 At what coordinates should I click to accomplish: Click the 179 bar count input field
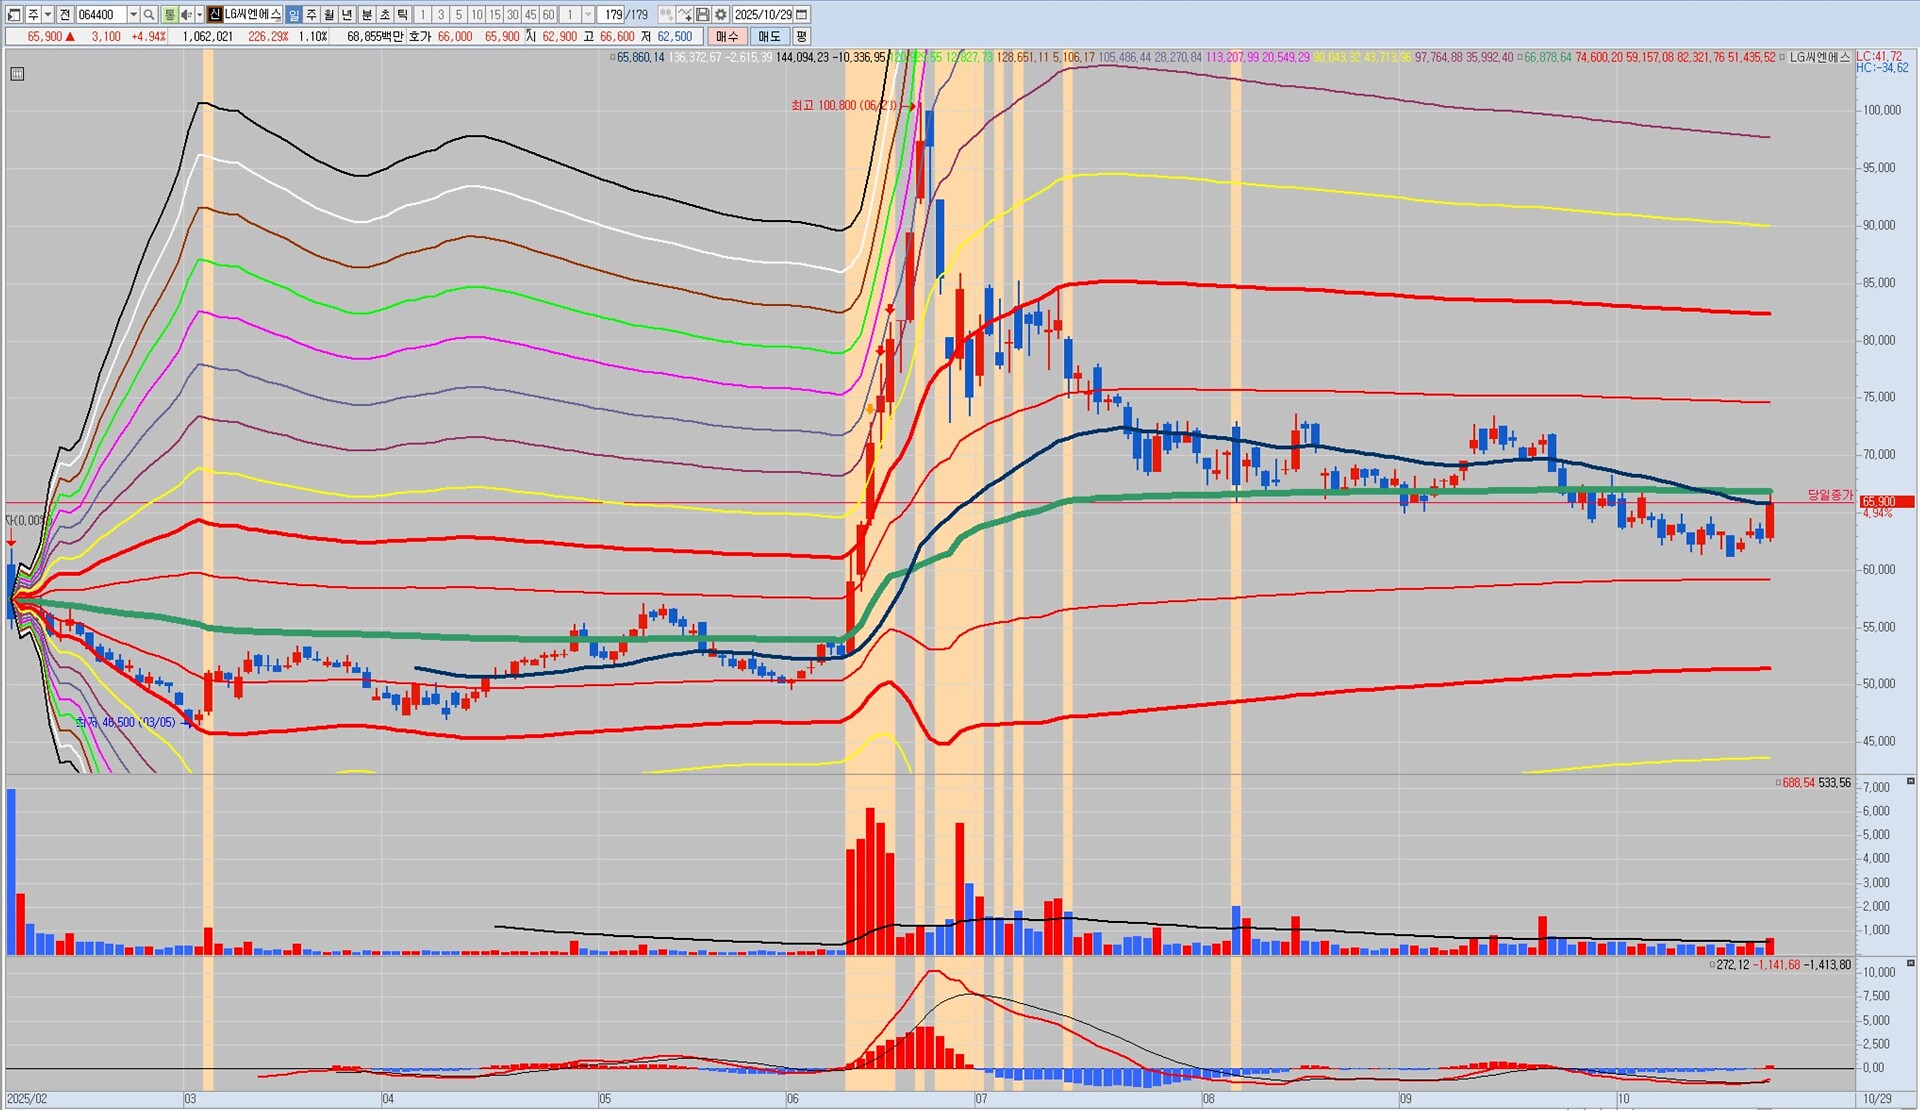pos(612,15)
